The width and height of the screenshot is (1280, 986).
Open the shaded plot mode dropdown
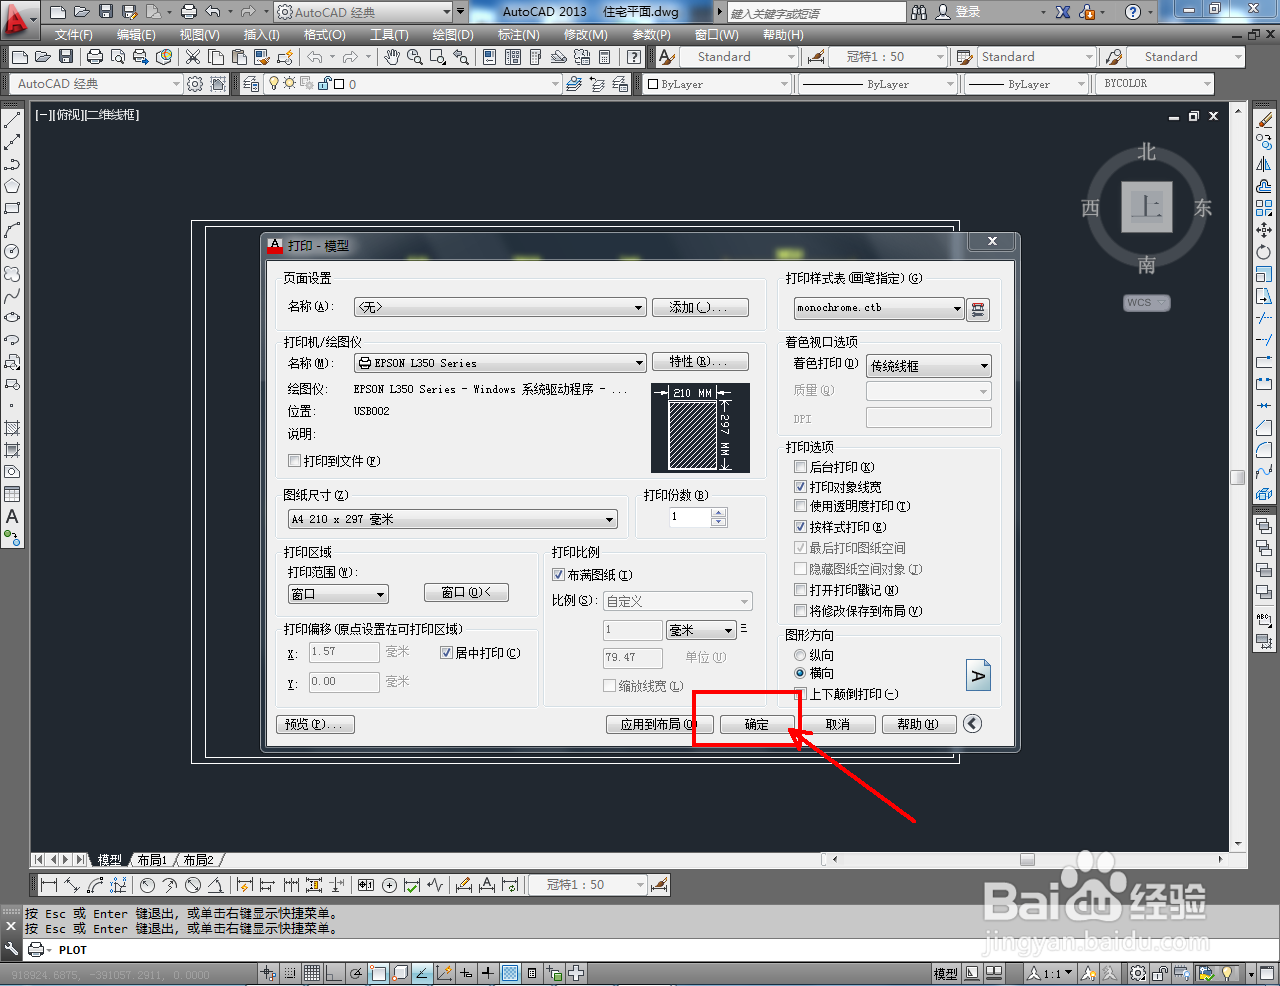click(929, 366)
